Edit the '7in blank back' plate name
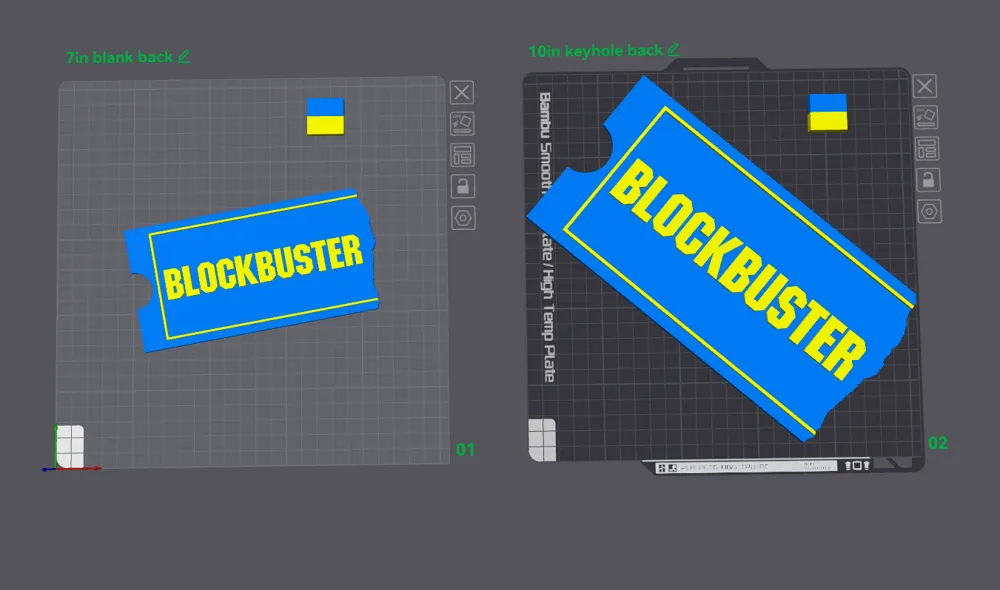Viewport: 1000px width, 590px height. [184, 57]
